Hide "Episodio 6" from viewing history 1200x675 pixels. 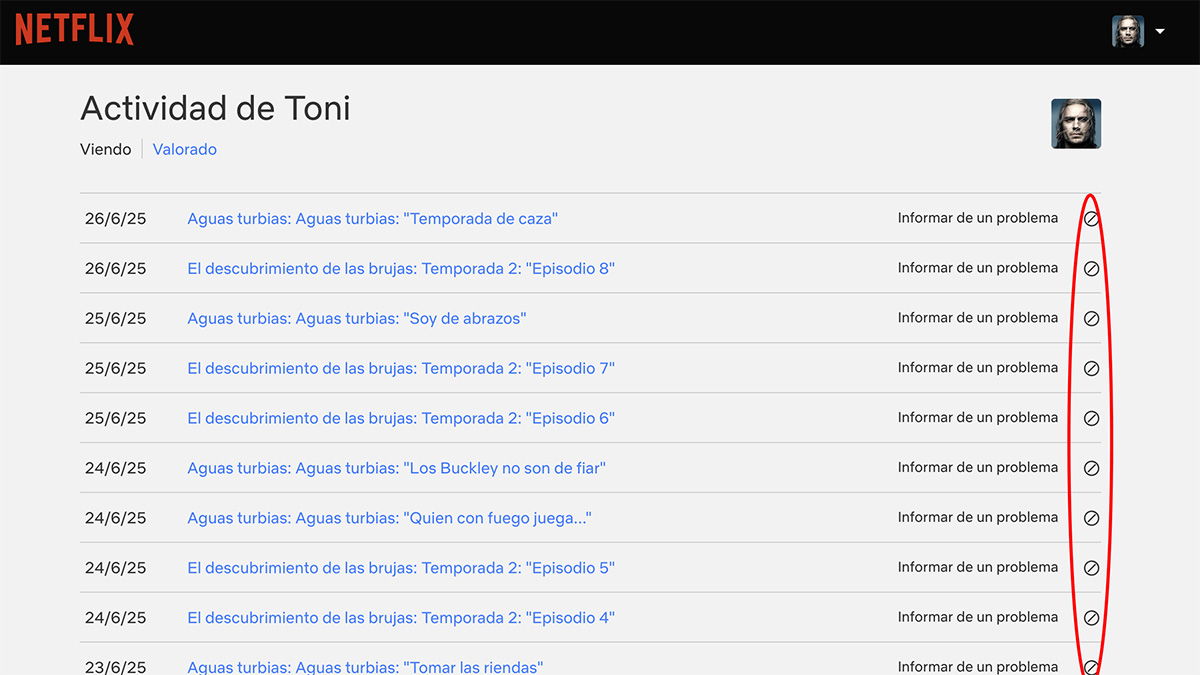[x=1092, y=418]
